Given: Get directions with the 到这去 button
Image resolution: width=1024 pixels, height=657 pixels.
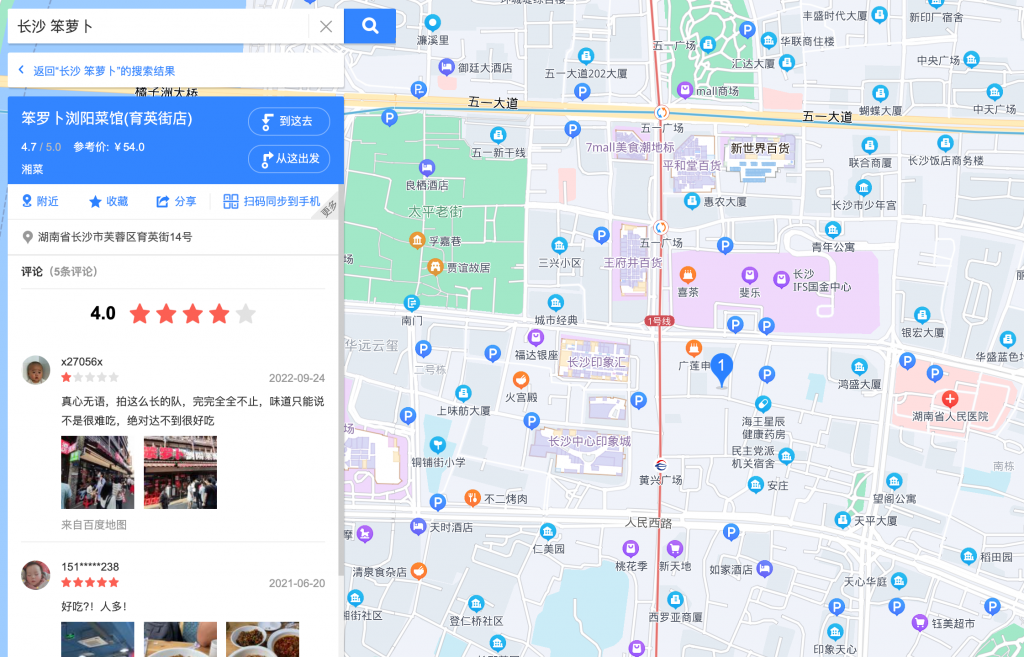Looking at the screenshot, I should [289, 121].
